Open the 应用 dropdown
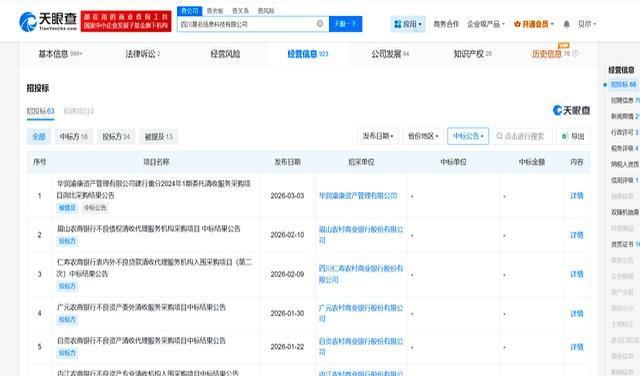This screenshot has height=376, width=640. pyautogui.click(x=408, y=24)
